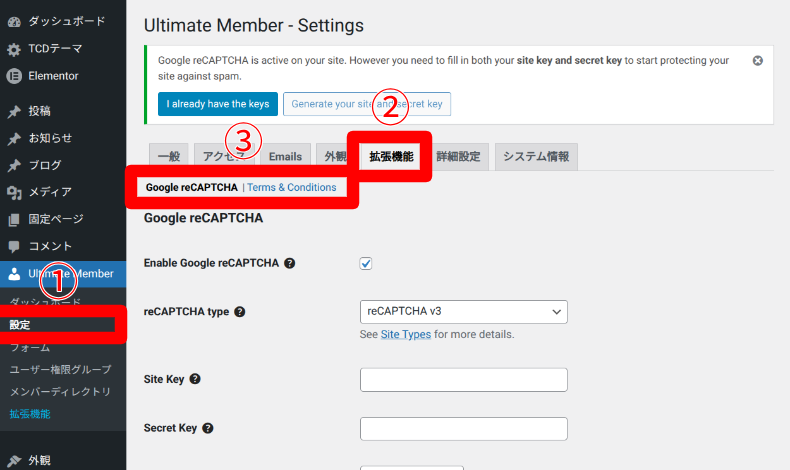Switch to the システム情報 settings tab
Viewport: 790px width, 470px height.
(x=536, y=157)
